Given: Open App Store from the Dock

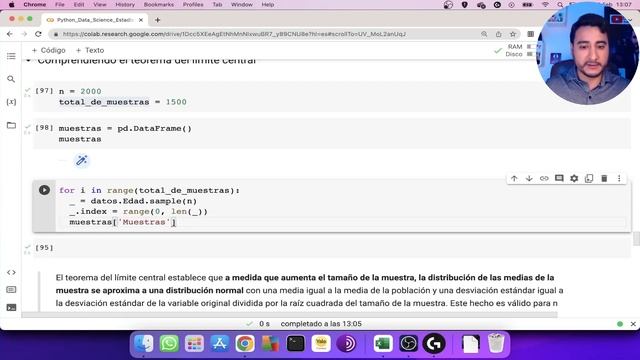Looking at the screenshot, I should (220, 344).
